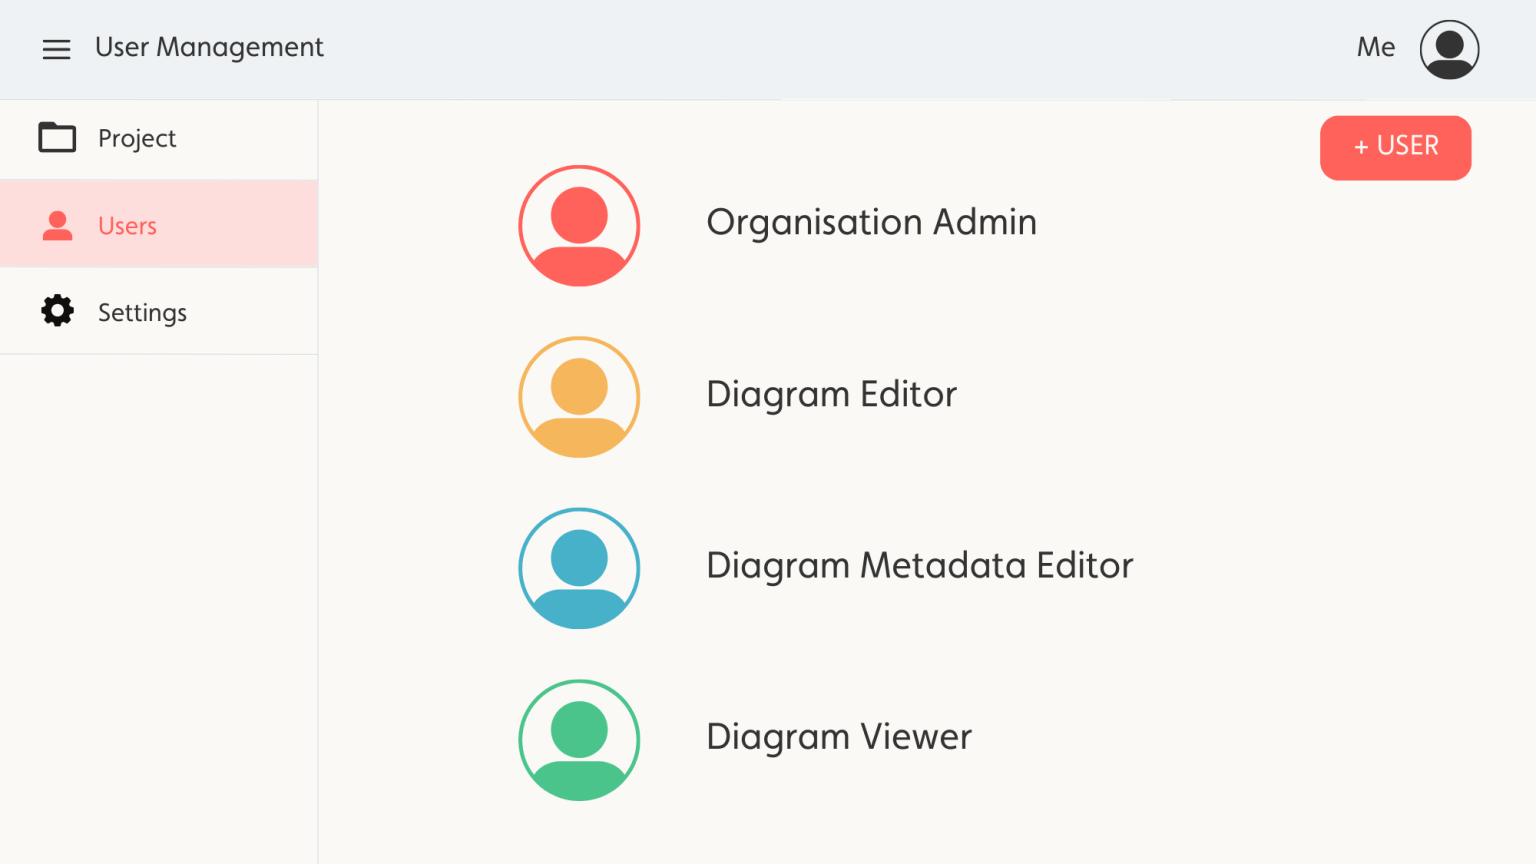
Task: Click the Me account label
Action: tap(1376, 47)
